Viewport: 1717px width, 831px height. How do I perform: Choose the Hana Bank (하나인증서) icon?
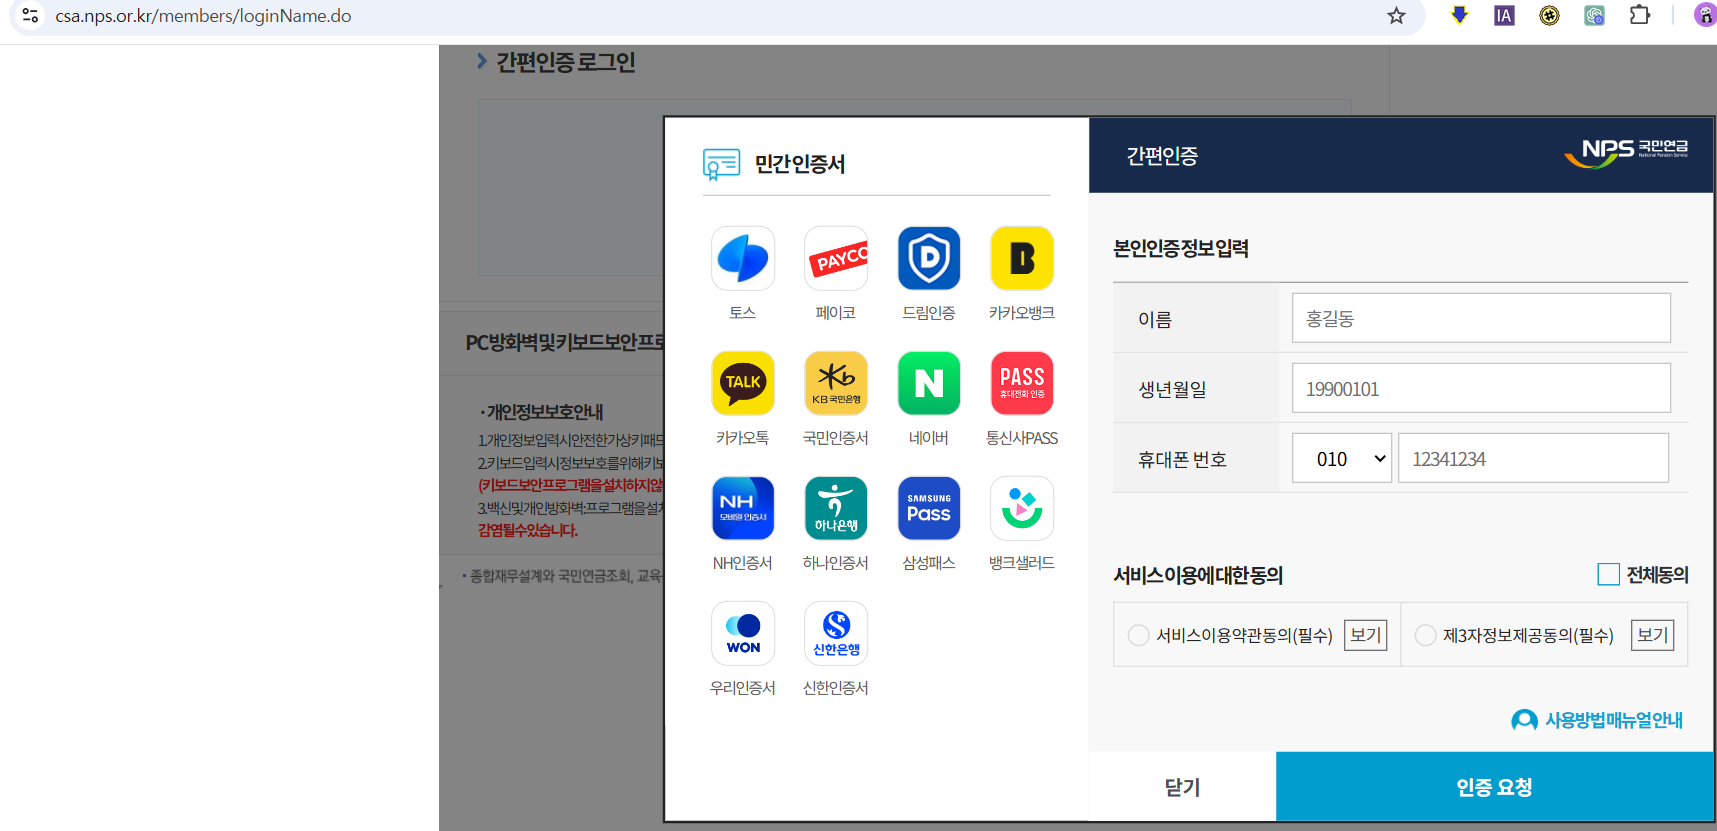pyautogui.click(x=836, y=508)
